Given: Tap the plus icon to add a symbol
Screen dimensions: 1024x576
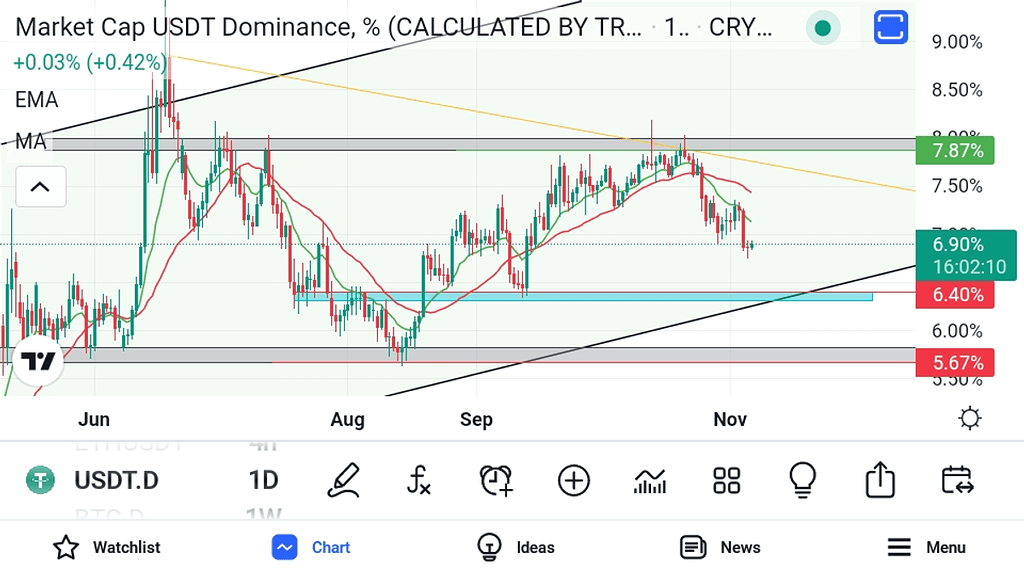Looking at the screenshot, I should [x=573, y=480].
